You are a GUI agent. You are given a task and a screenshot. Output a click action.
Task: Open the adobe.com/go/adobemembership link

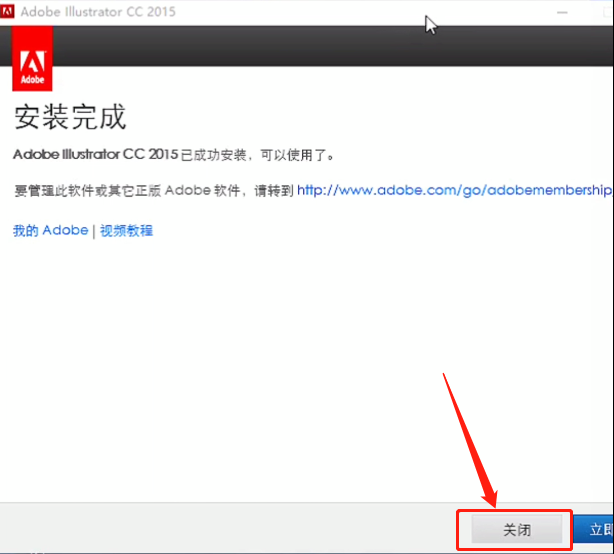(x=455, y=190)
